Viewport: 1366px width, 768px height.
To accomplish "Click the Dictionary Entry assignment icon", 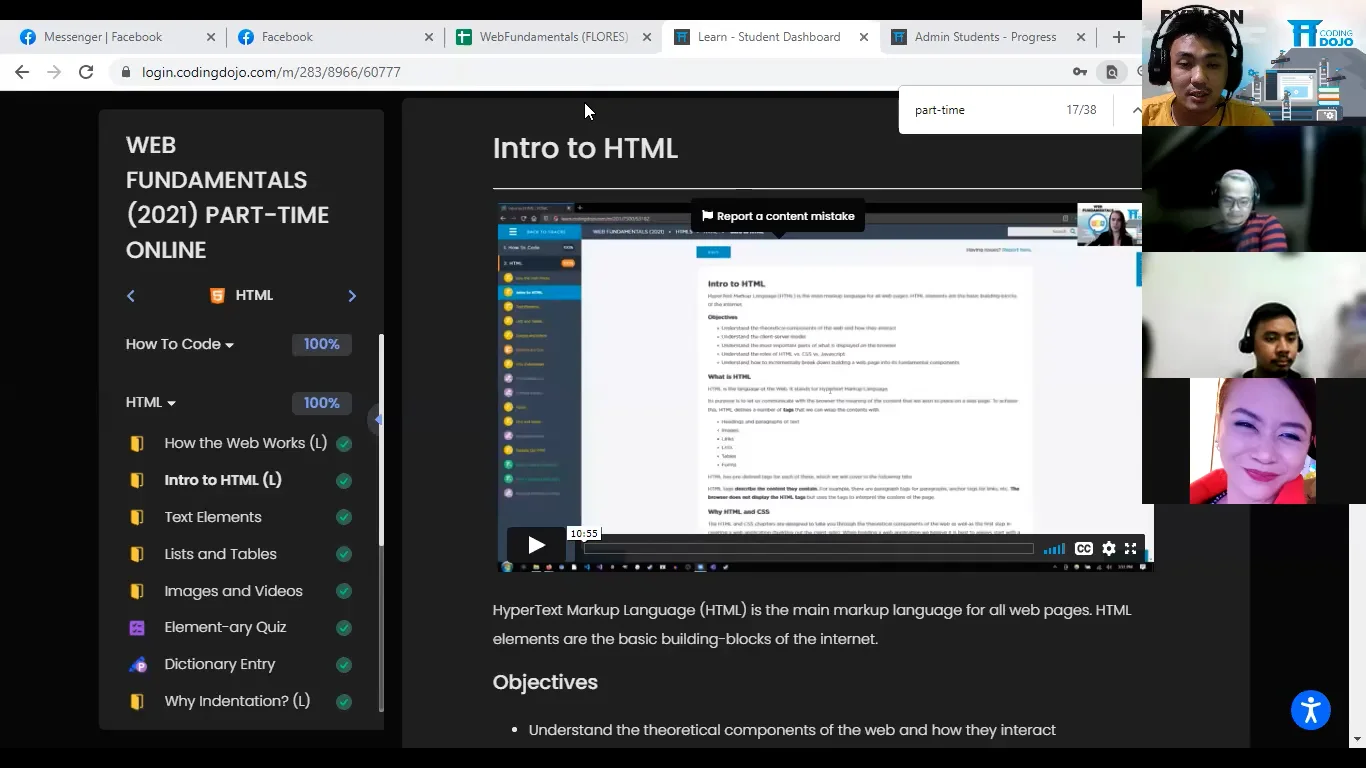I will (138, 665).
